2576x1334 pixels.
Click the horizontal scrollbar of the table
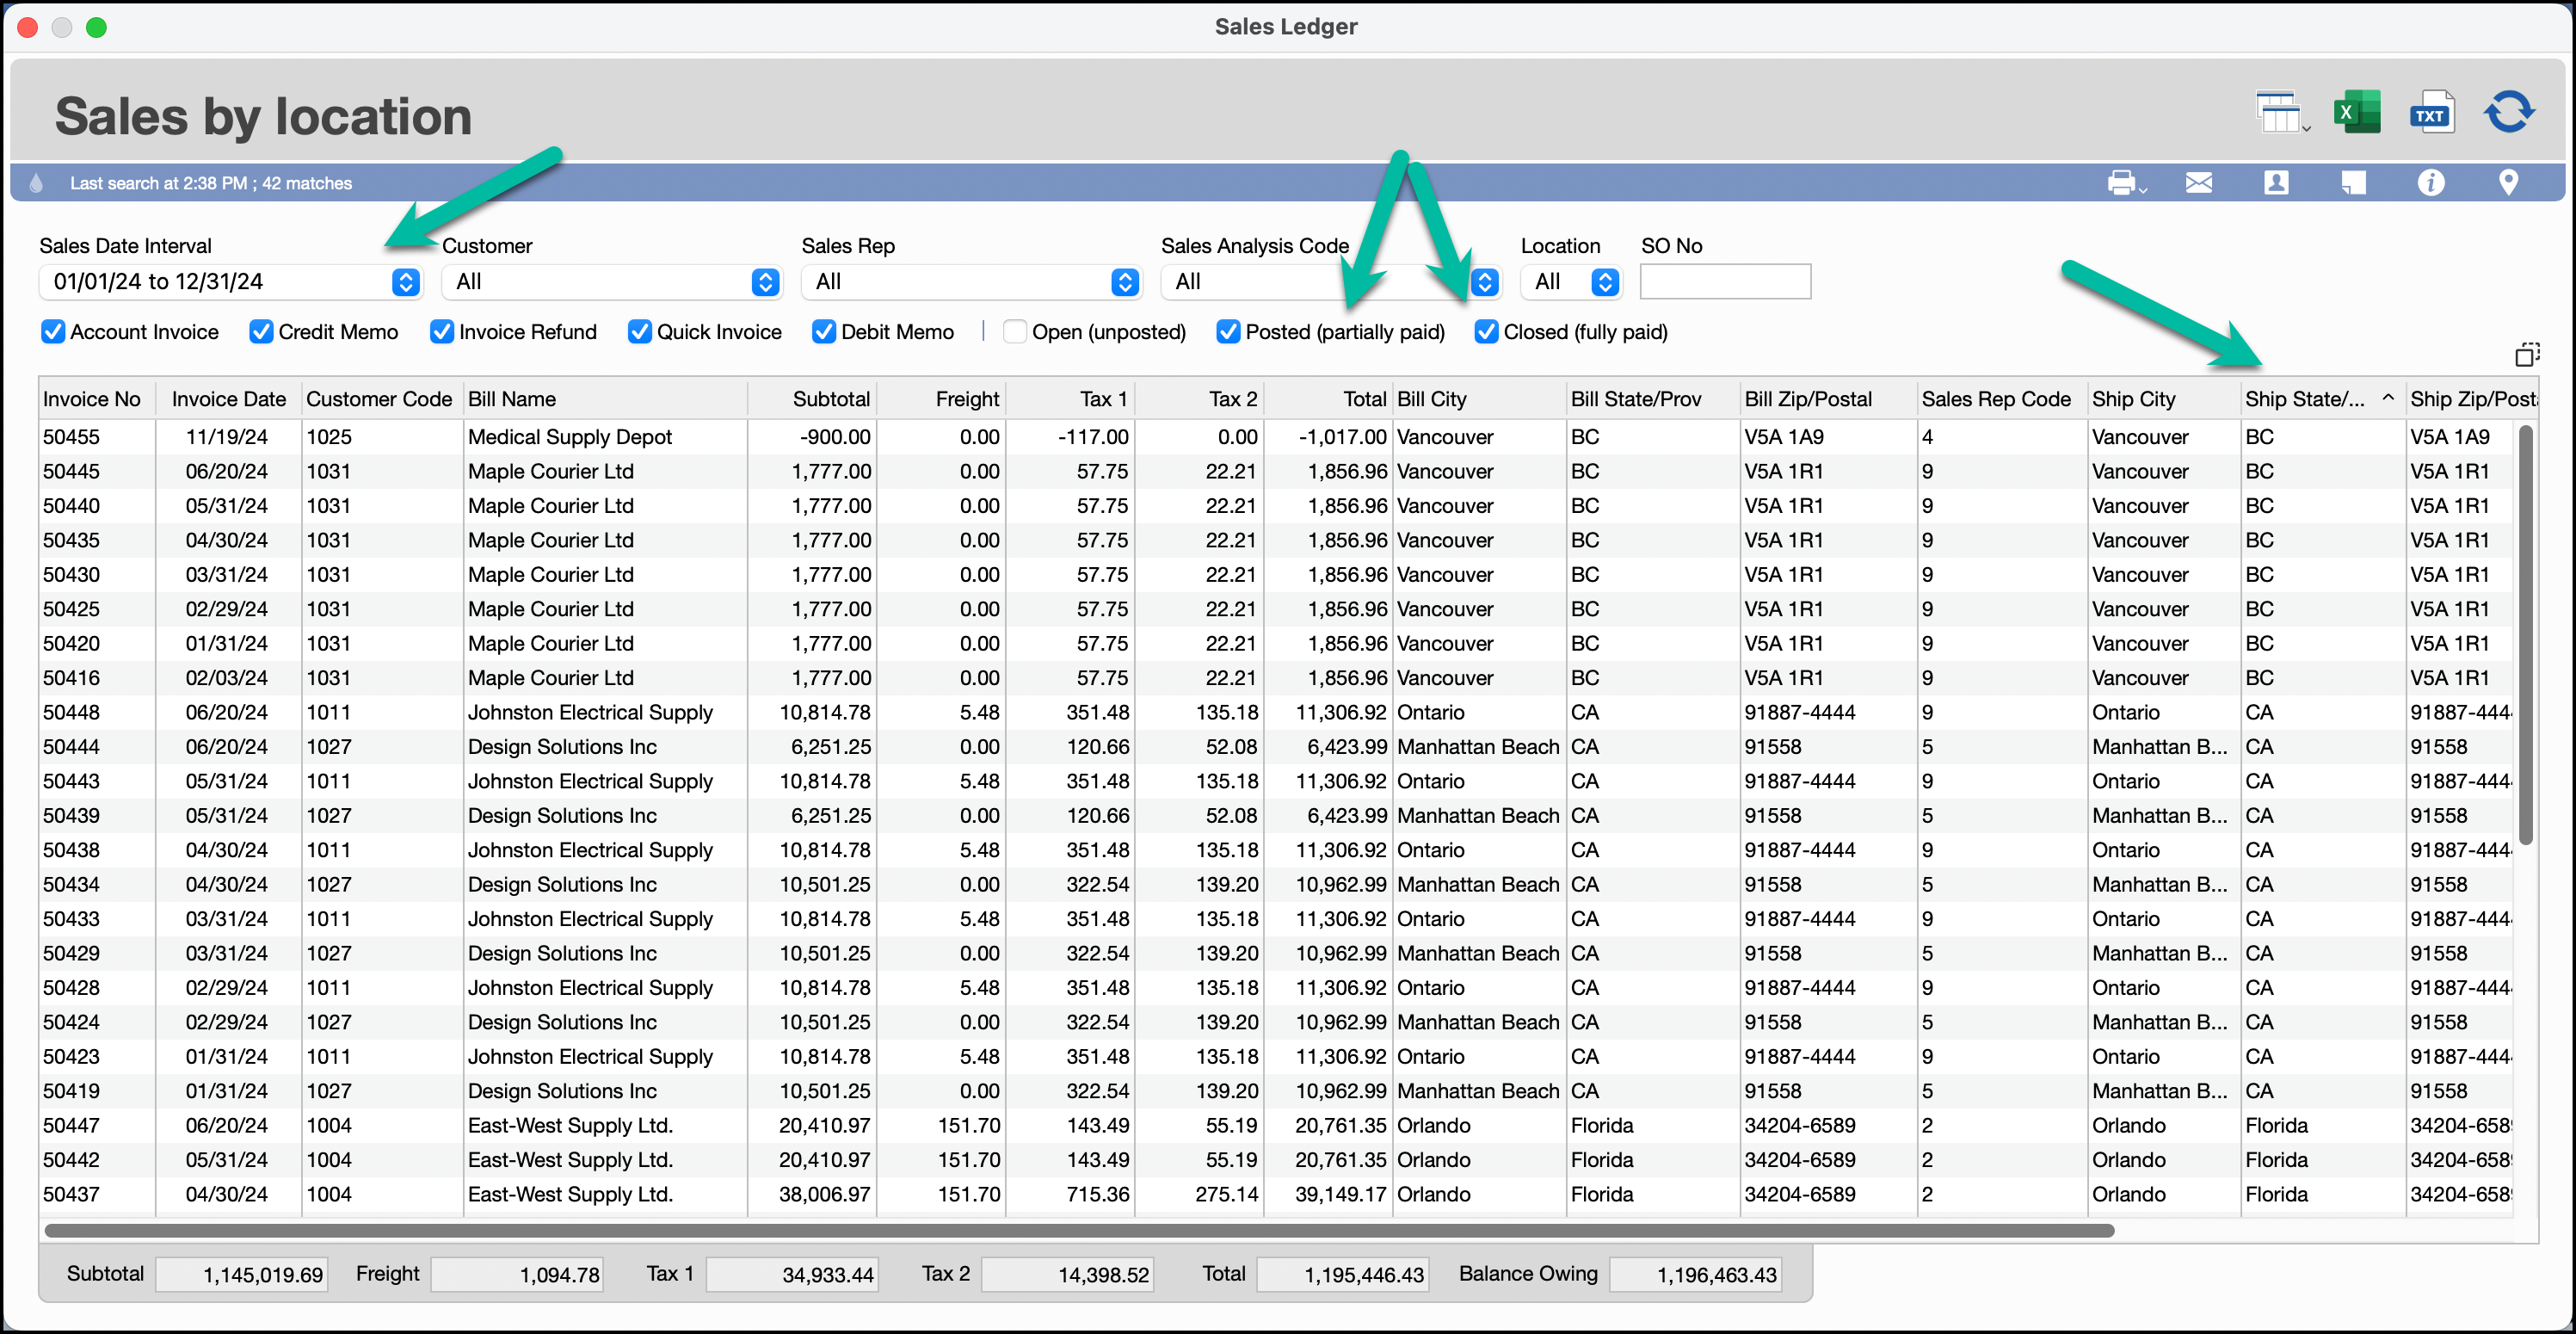pyautogui.click(x=1080, y=1230)
